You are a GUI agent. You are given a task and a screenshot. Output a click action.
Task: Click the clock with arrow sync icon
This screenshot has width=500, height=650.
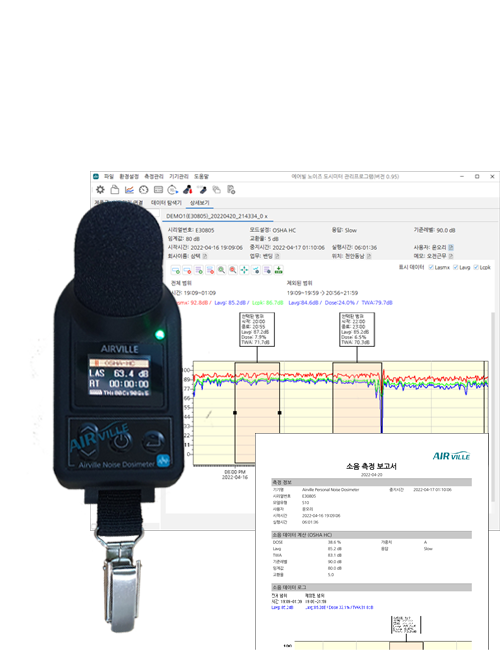click(x=172, y=189)
